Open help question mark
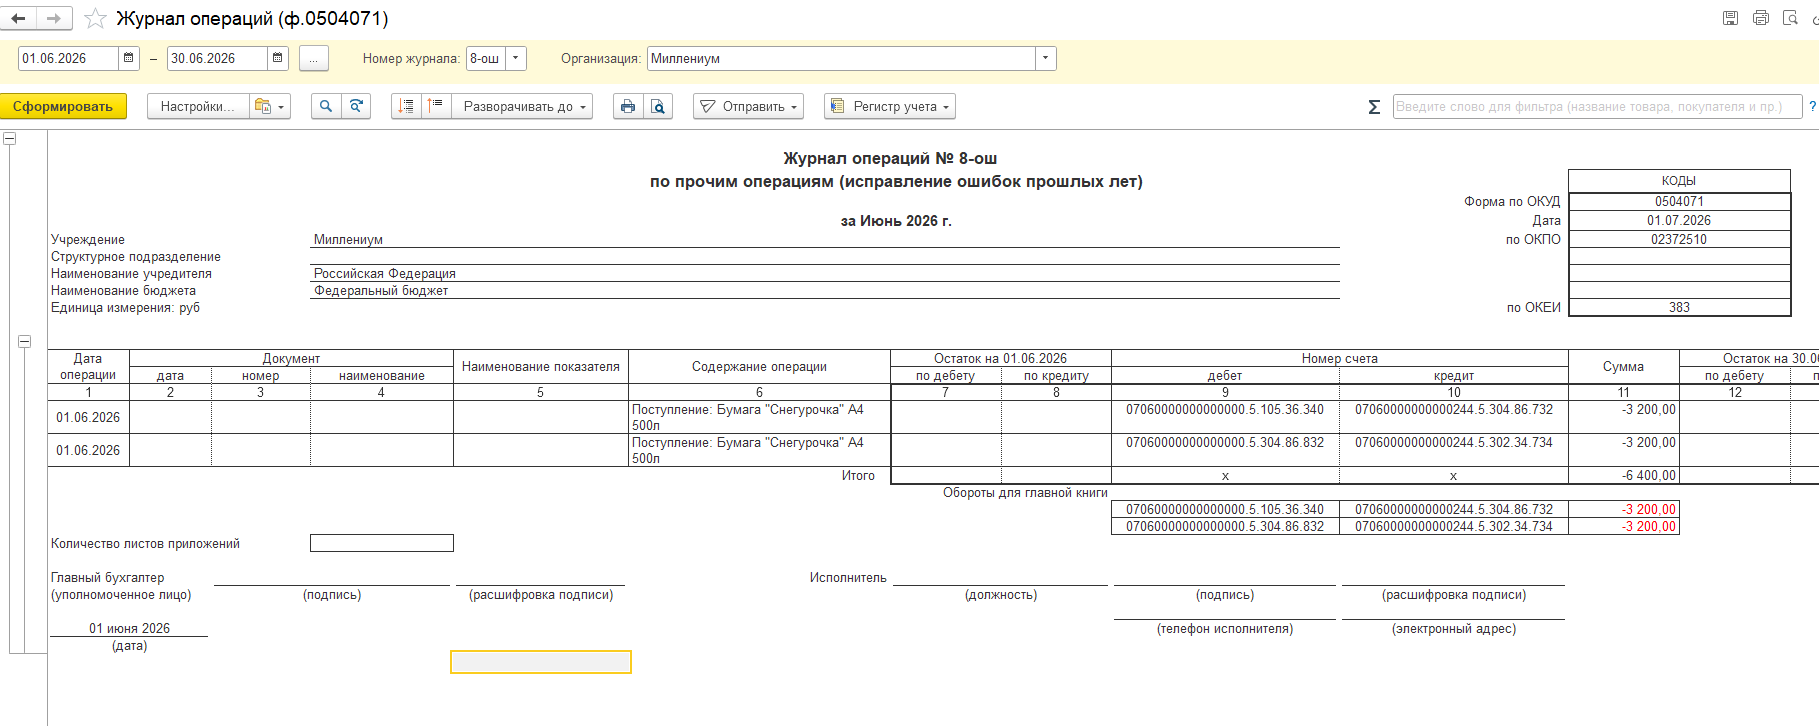This screenshot has width=1819, height=726. pyautogui.click(x=1812, y=106)
